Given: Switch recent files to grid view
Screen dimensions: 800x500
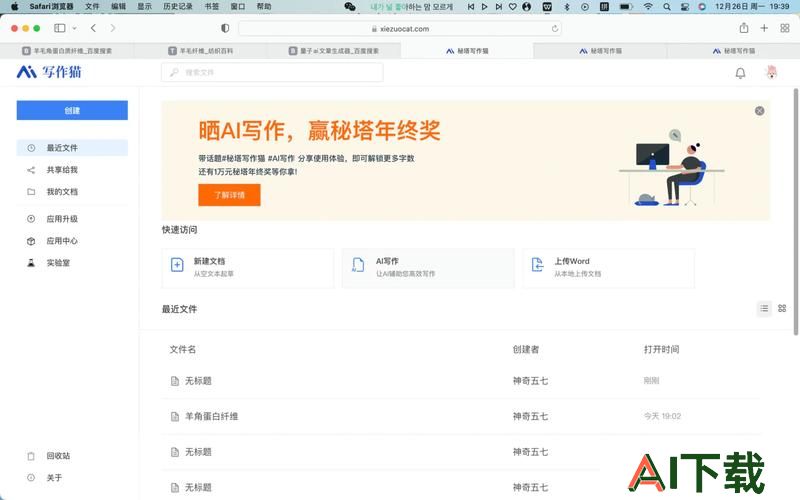Looking at the screenshot, I should [782, 308].
